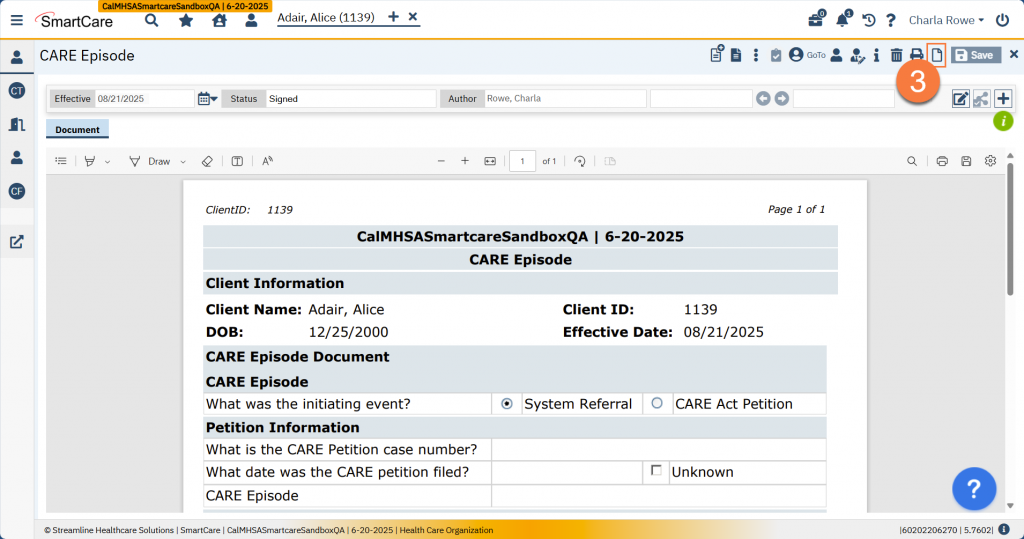The image size is (1024, 539).
Task: Search within the PDF document
Action: (912, 161)
